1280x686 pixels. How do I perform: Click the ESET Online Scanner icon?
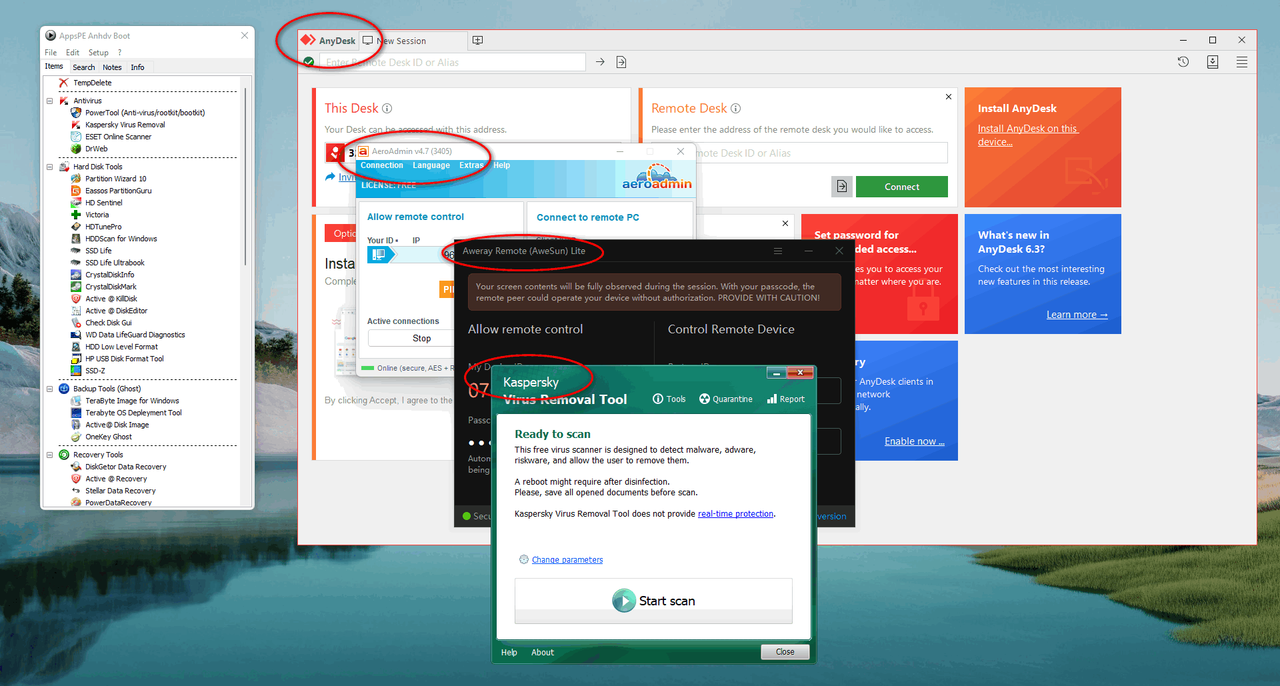[x=76, y=137]
